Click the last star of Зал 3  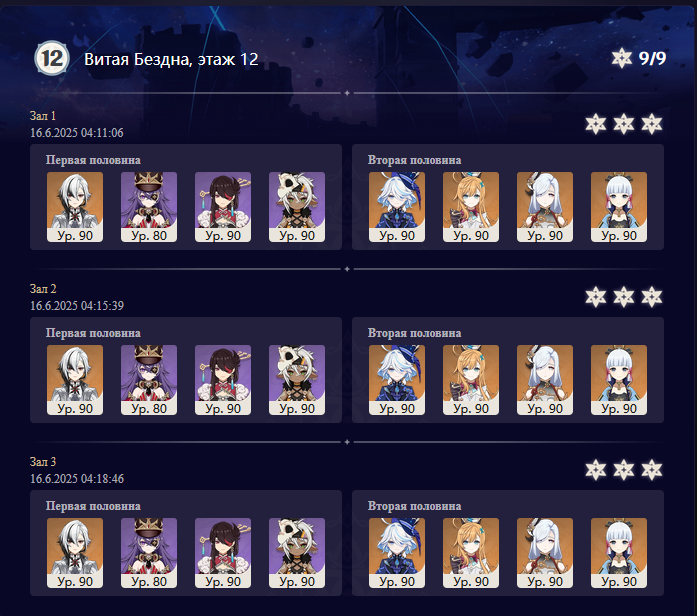(652, 469)
